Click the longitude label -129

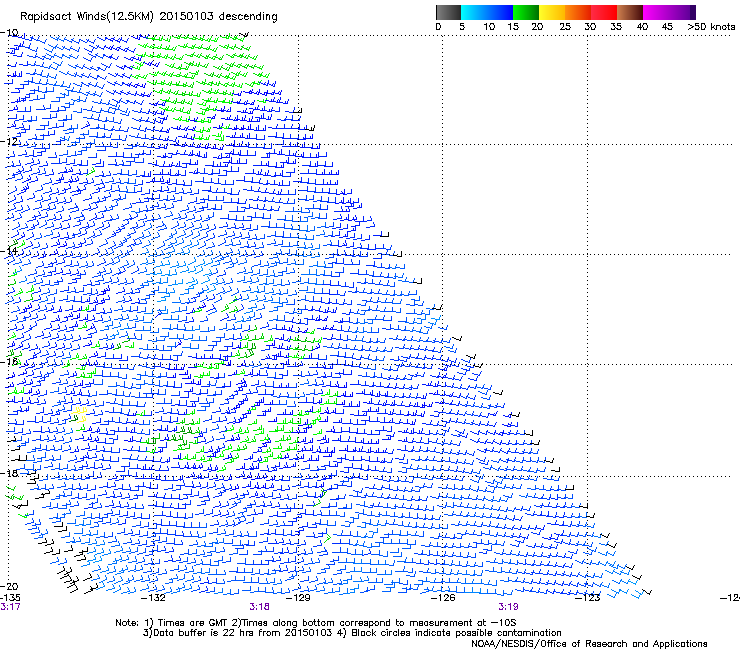[298, 598]
